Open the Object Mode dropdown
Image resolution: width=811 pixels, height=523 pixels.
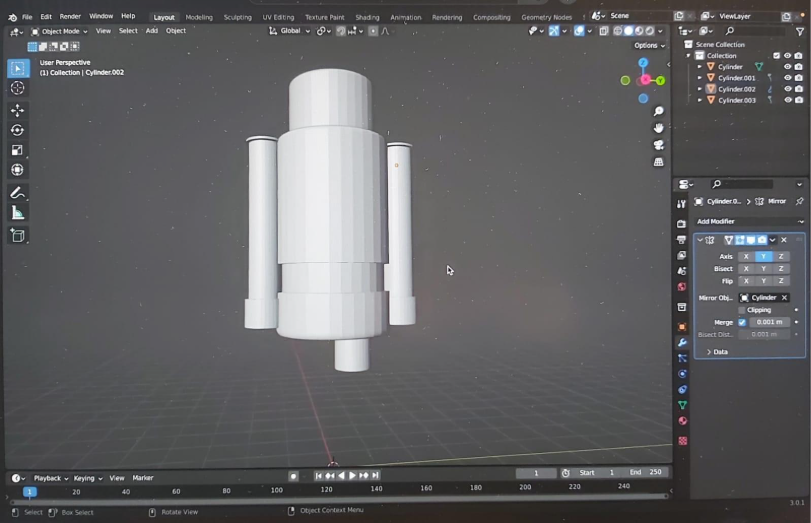click(x=58, y=31)
